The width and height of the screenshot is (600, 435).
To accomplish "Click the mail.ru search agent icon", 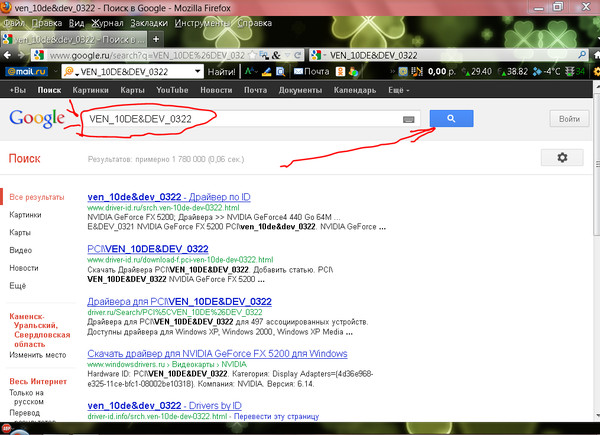I will pos(70,72).
